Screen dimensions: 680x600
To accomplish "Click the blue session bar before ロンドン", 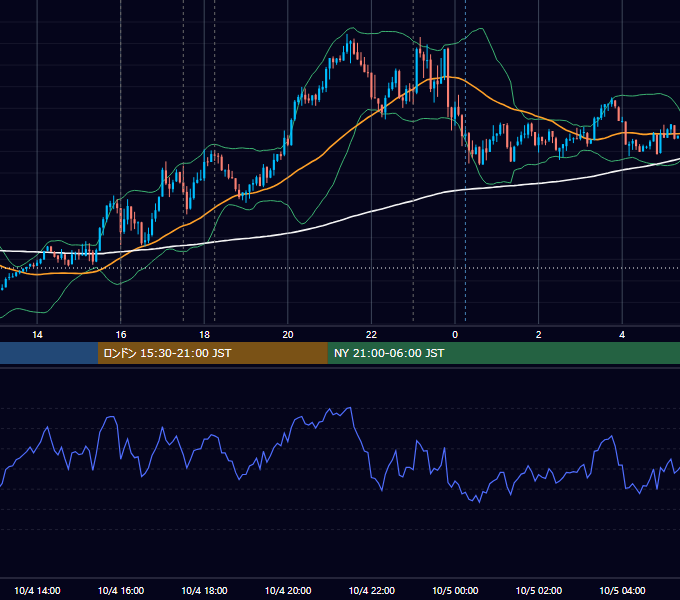I will (49, 353).
